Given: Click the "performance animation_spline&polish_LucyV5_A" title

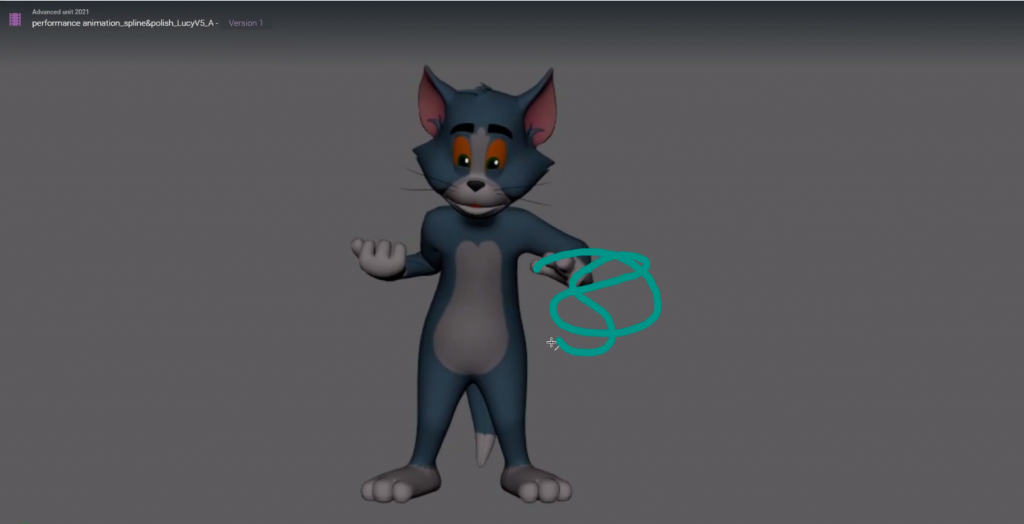Looking at the screenshot, I should 122,23.
